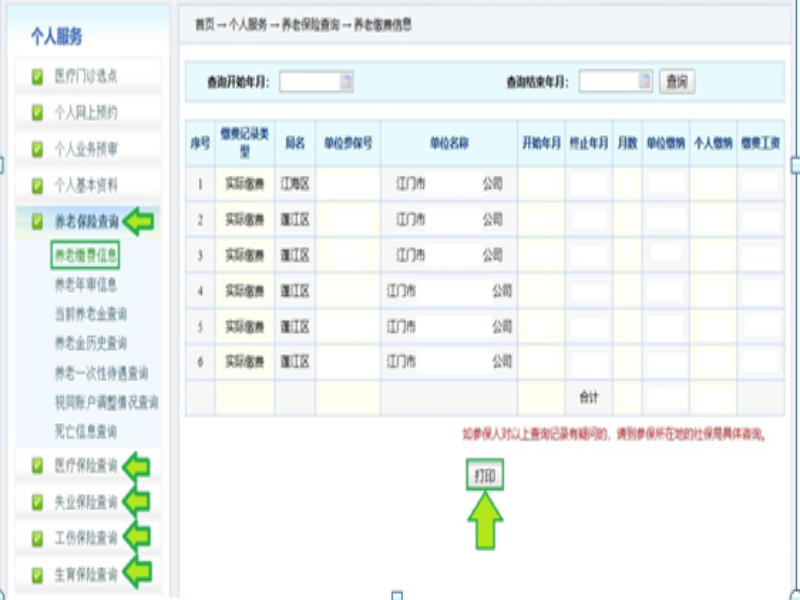Viewport: 800px width, 600px height.
Task: Select 视同账户调整情况查询 submenu item
Action: point(107,403)
